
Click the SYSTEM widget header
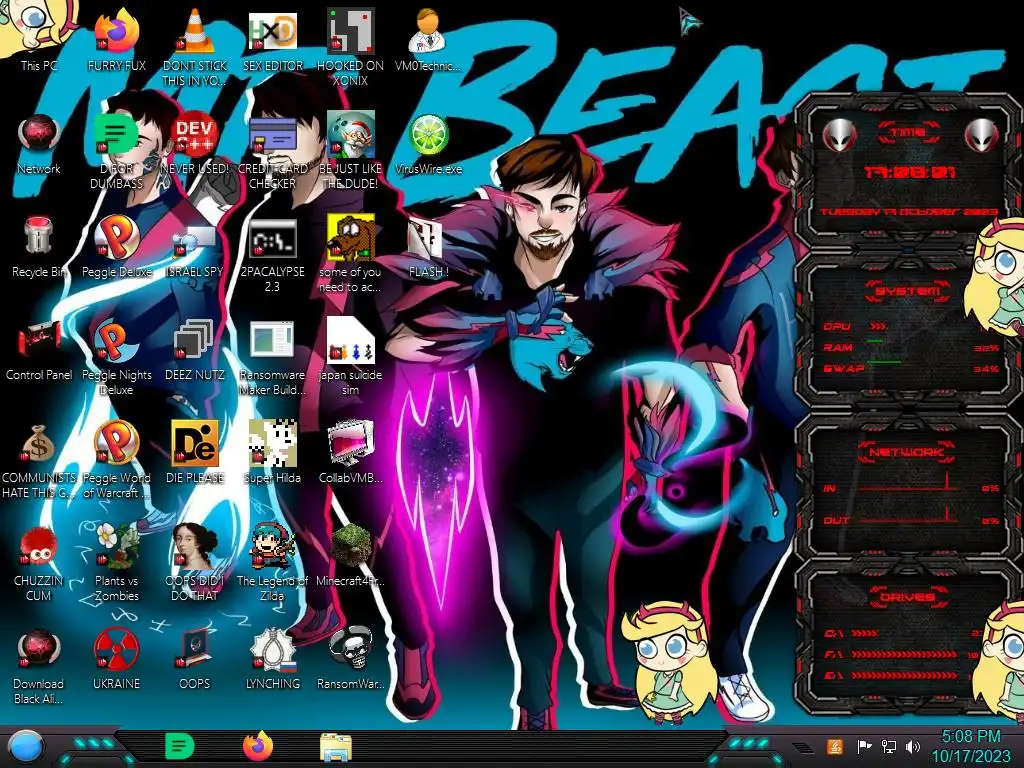(907, 291)
